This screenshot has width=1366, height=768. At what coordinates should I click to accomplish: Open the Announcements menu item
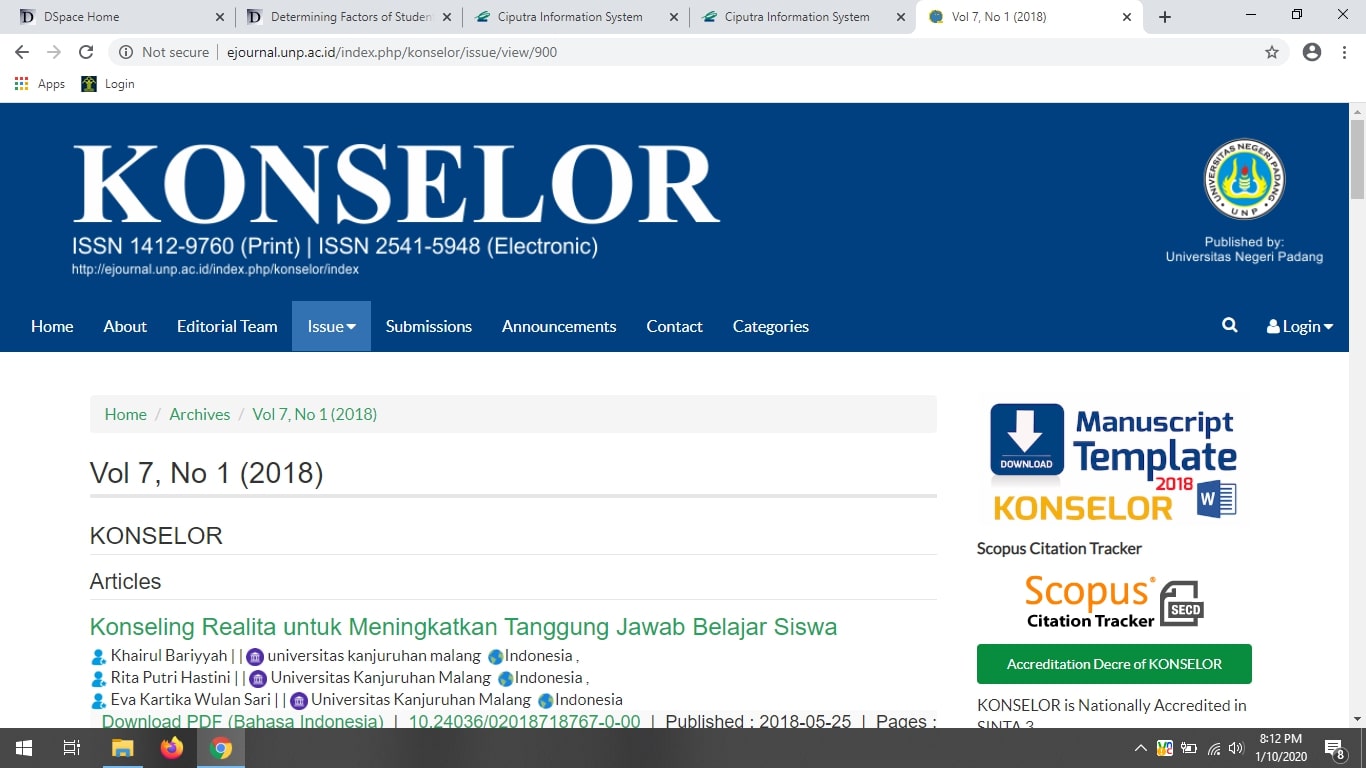tap(559, 326)
